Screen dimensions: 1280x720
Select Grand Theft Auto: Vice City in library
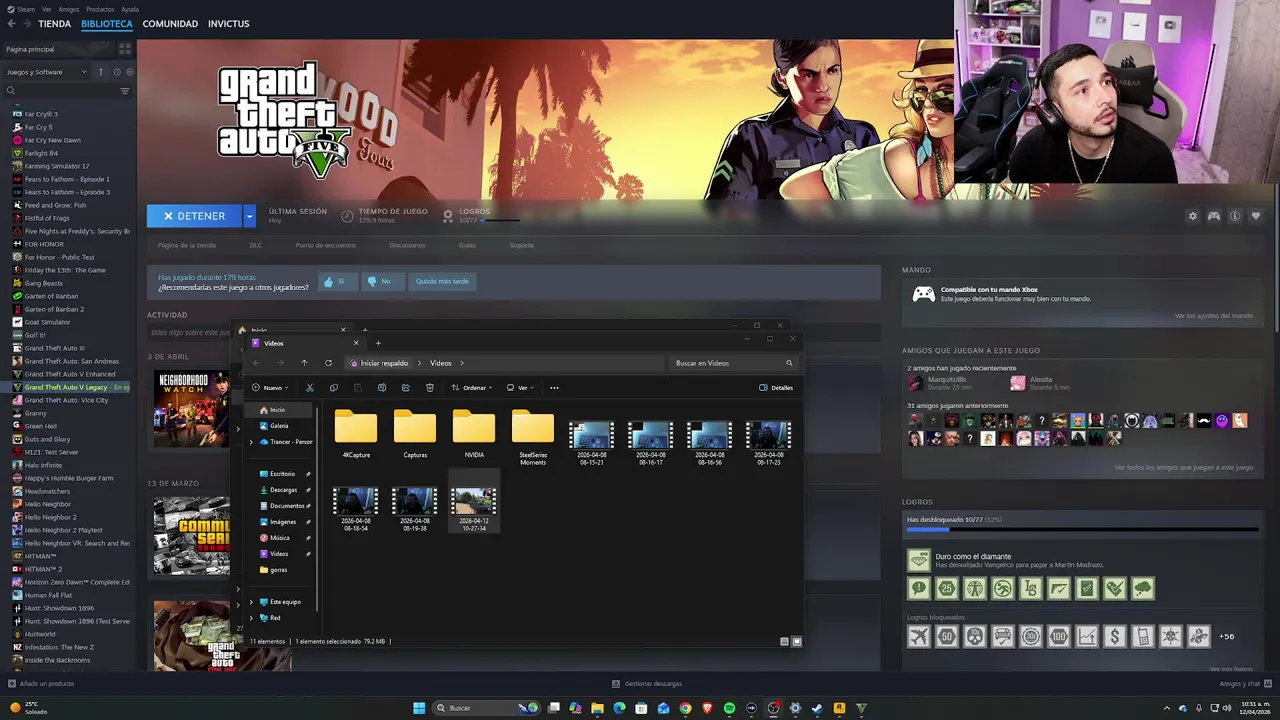click(66, 400)
